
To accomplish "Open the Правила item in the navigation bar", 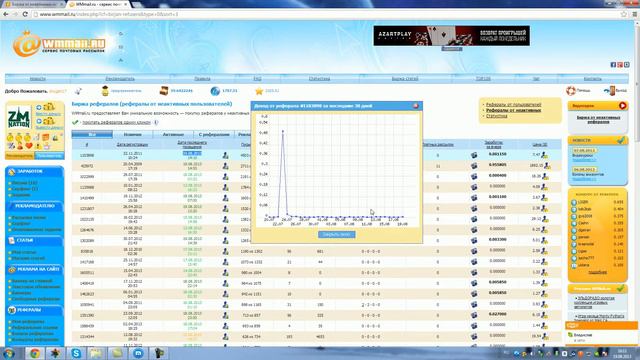I will click(202, 78).
